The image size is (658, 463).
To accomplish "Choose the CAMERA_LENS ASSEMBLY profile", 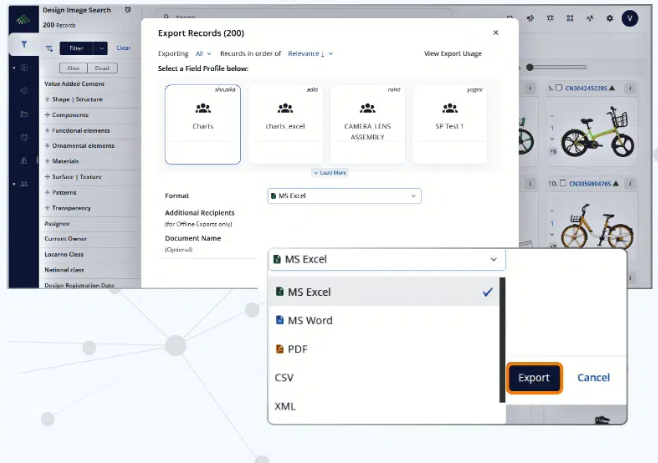I will [x=367, y=124].
